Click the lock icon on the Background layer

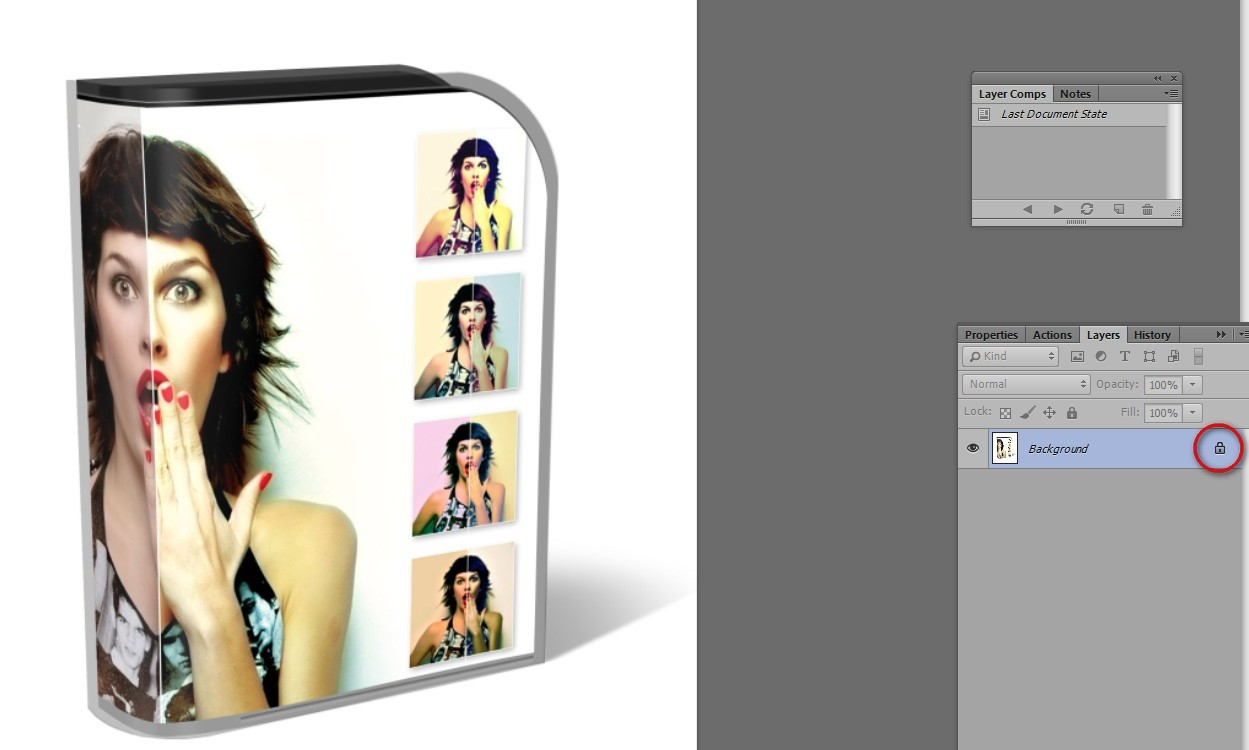[x=1219, y=448]
